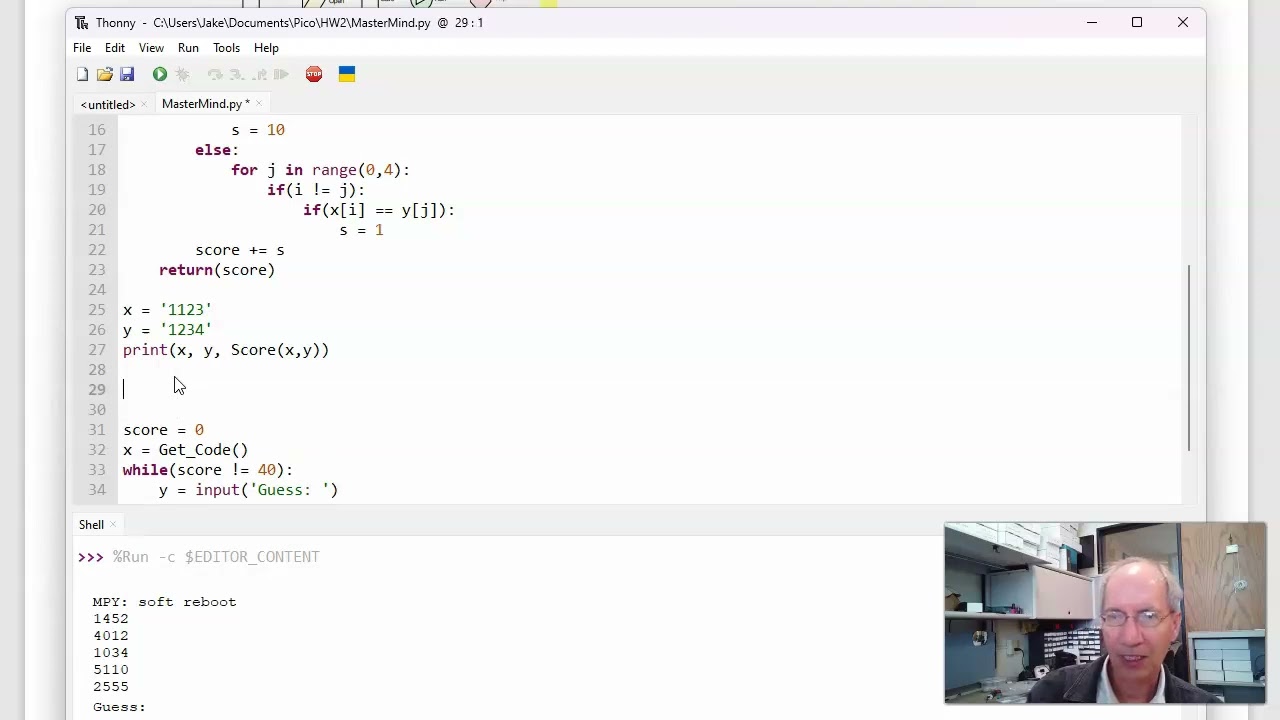
Task: Click the line score += s
Action: tap(240, 250)
